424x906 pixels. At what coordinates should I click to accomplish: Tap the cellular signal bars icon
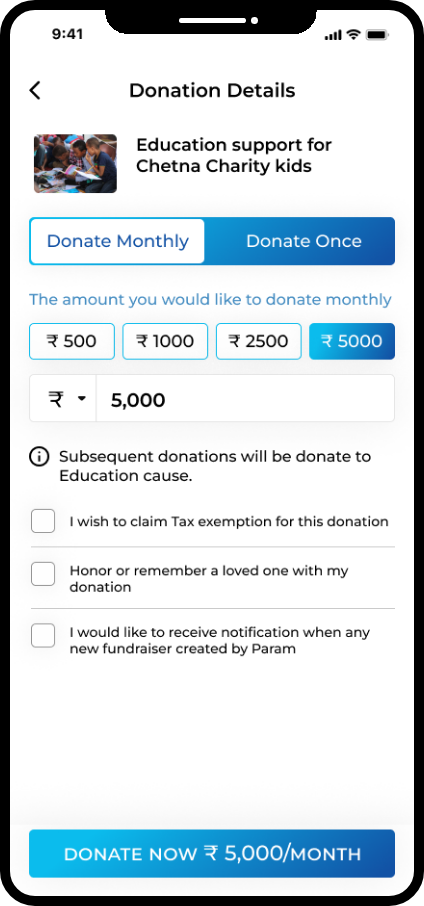(333, 35)
